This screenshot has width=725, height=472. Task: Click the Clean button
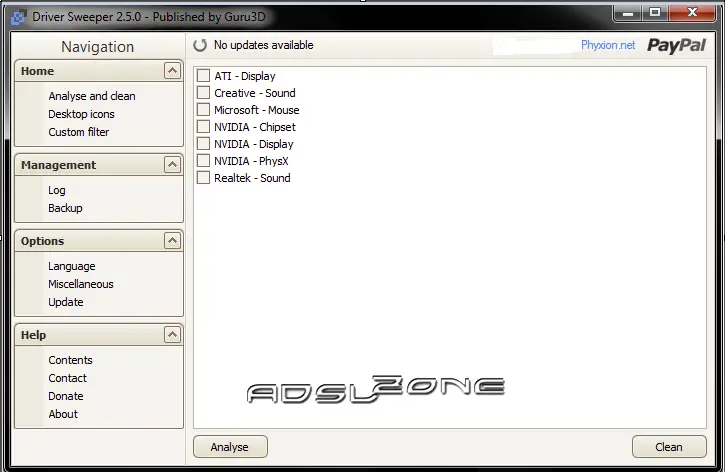pyautogui.click(x=669, y=447)
